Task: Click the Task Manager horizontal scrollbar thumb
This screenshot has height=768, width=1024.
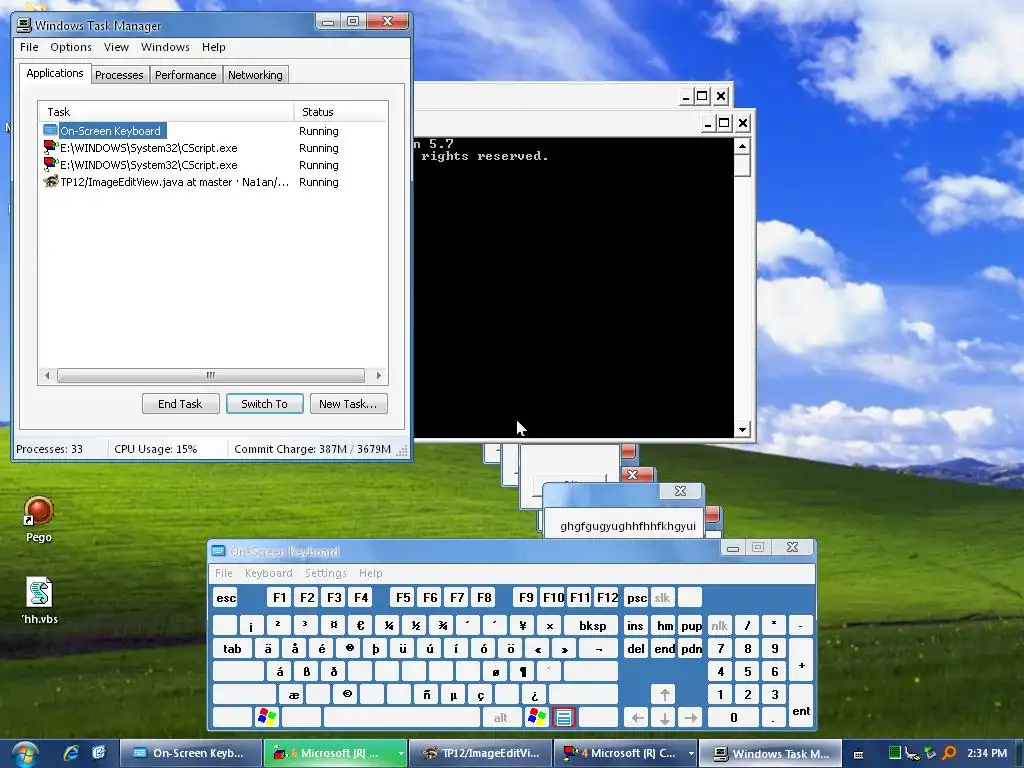Action: [x=210, y=376]
